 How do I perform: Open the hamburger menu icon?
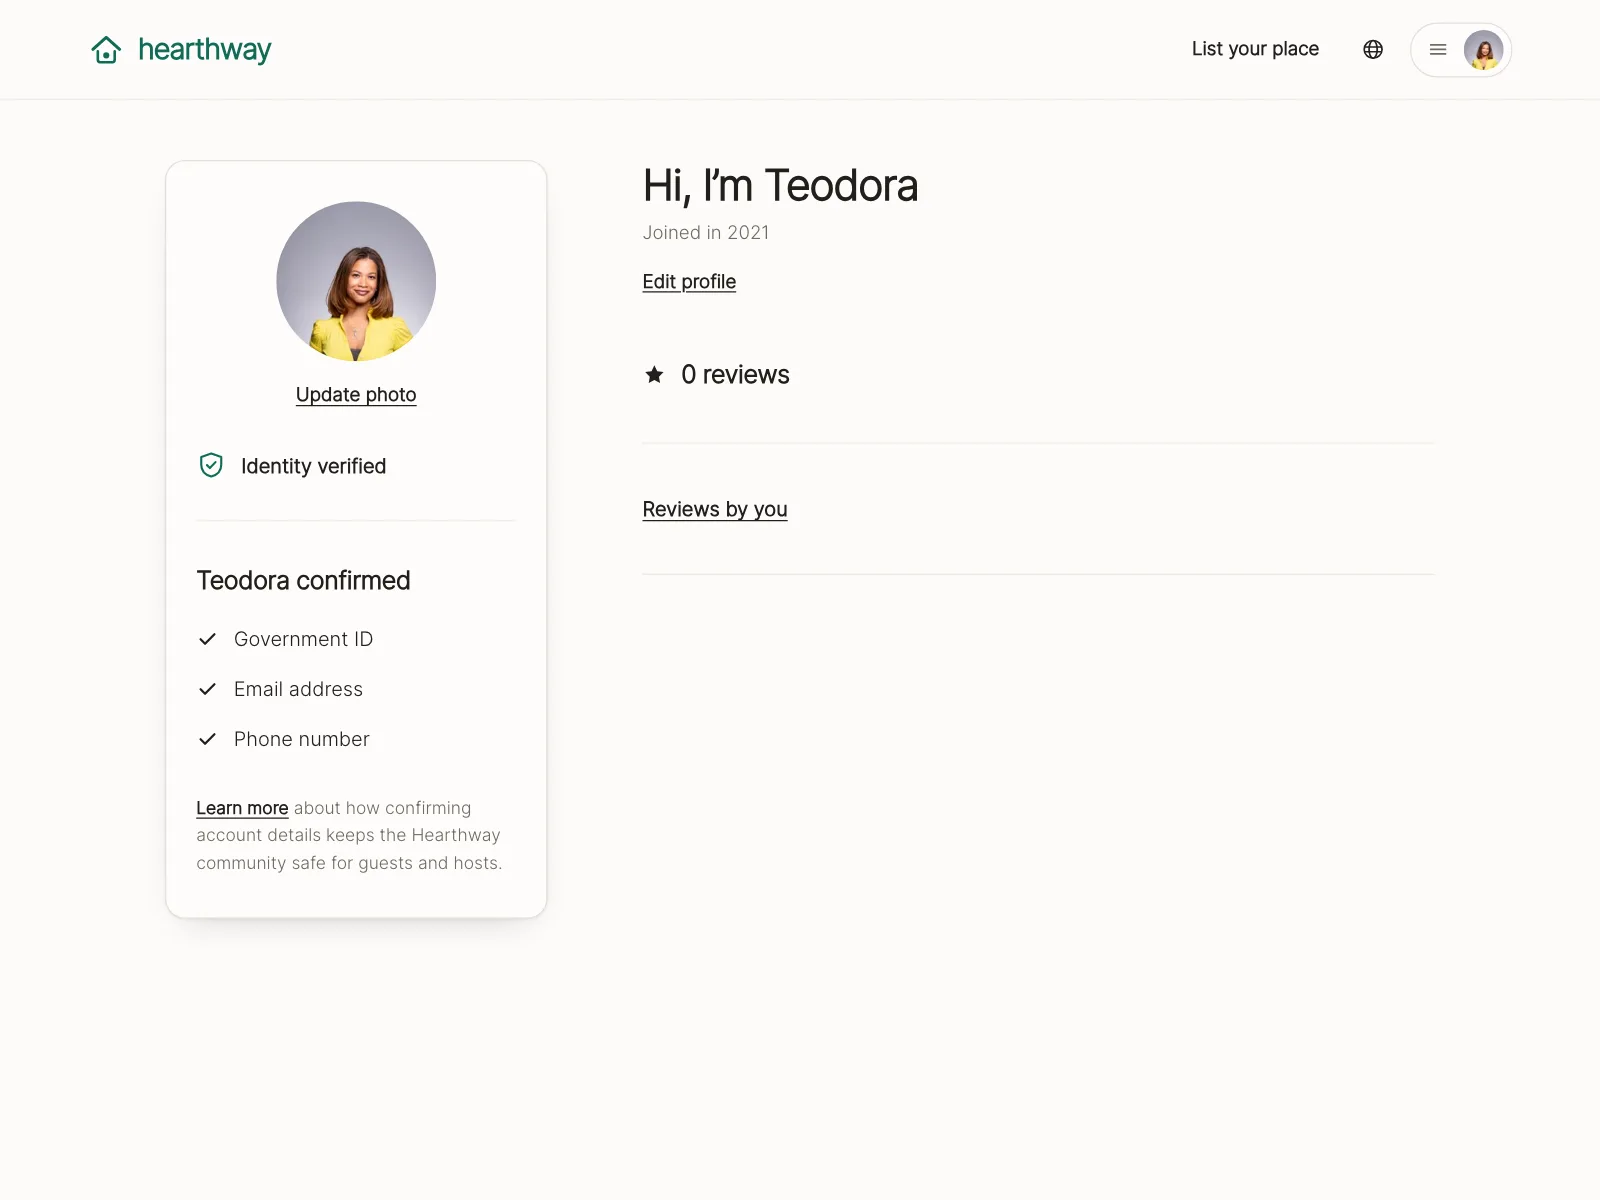click(x=1438, y=49)
